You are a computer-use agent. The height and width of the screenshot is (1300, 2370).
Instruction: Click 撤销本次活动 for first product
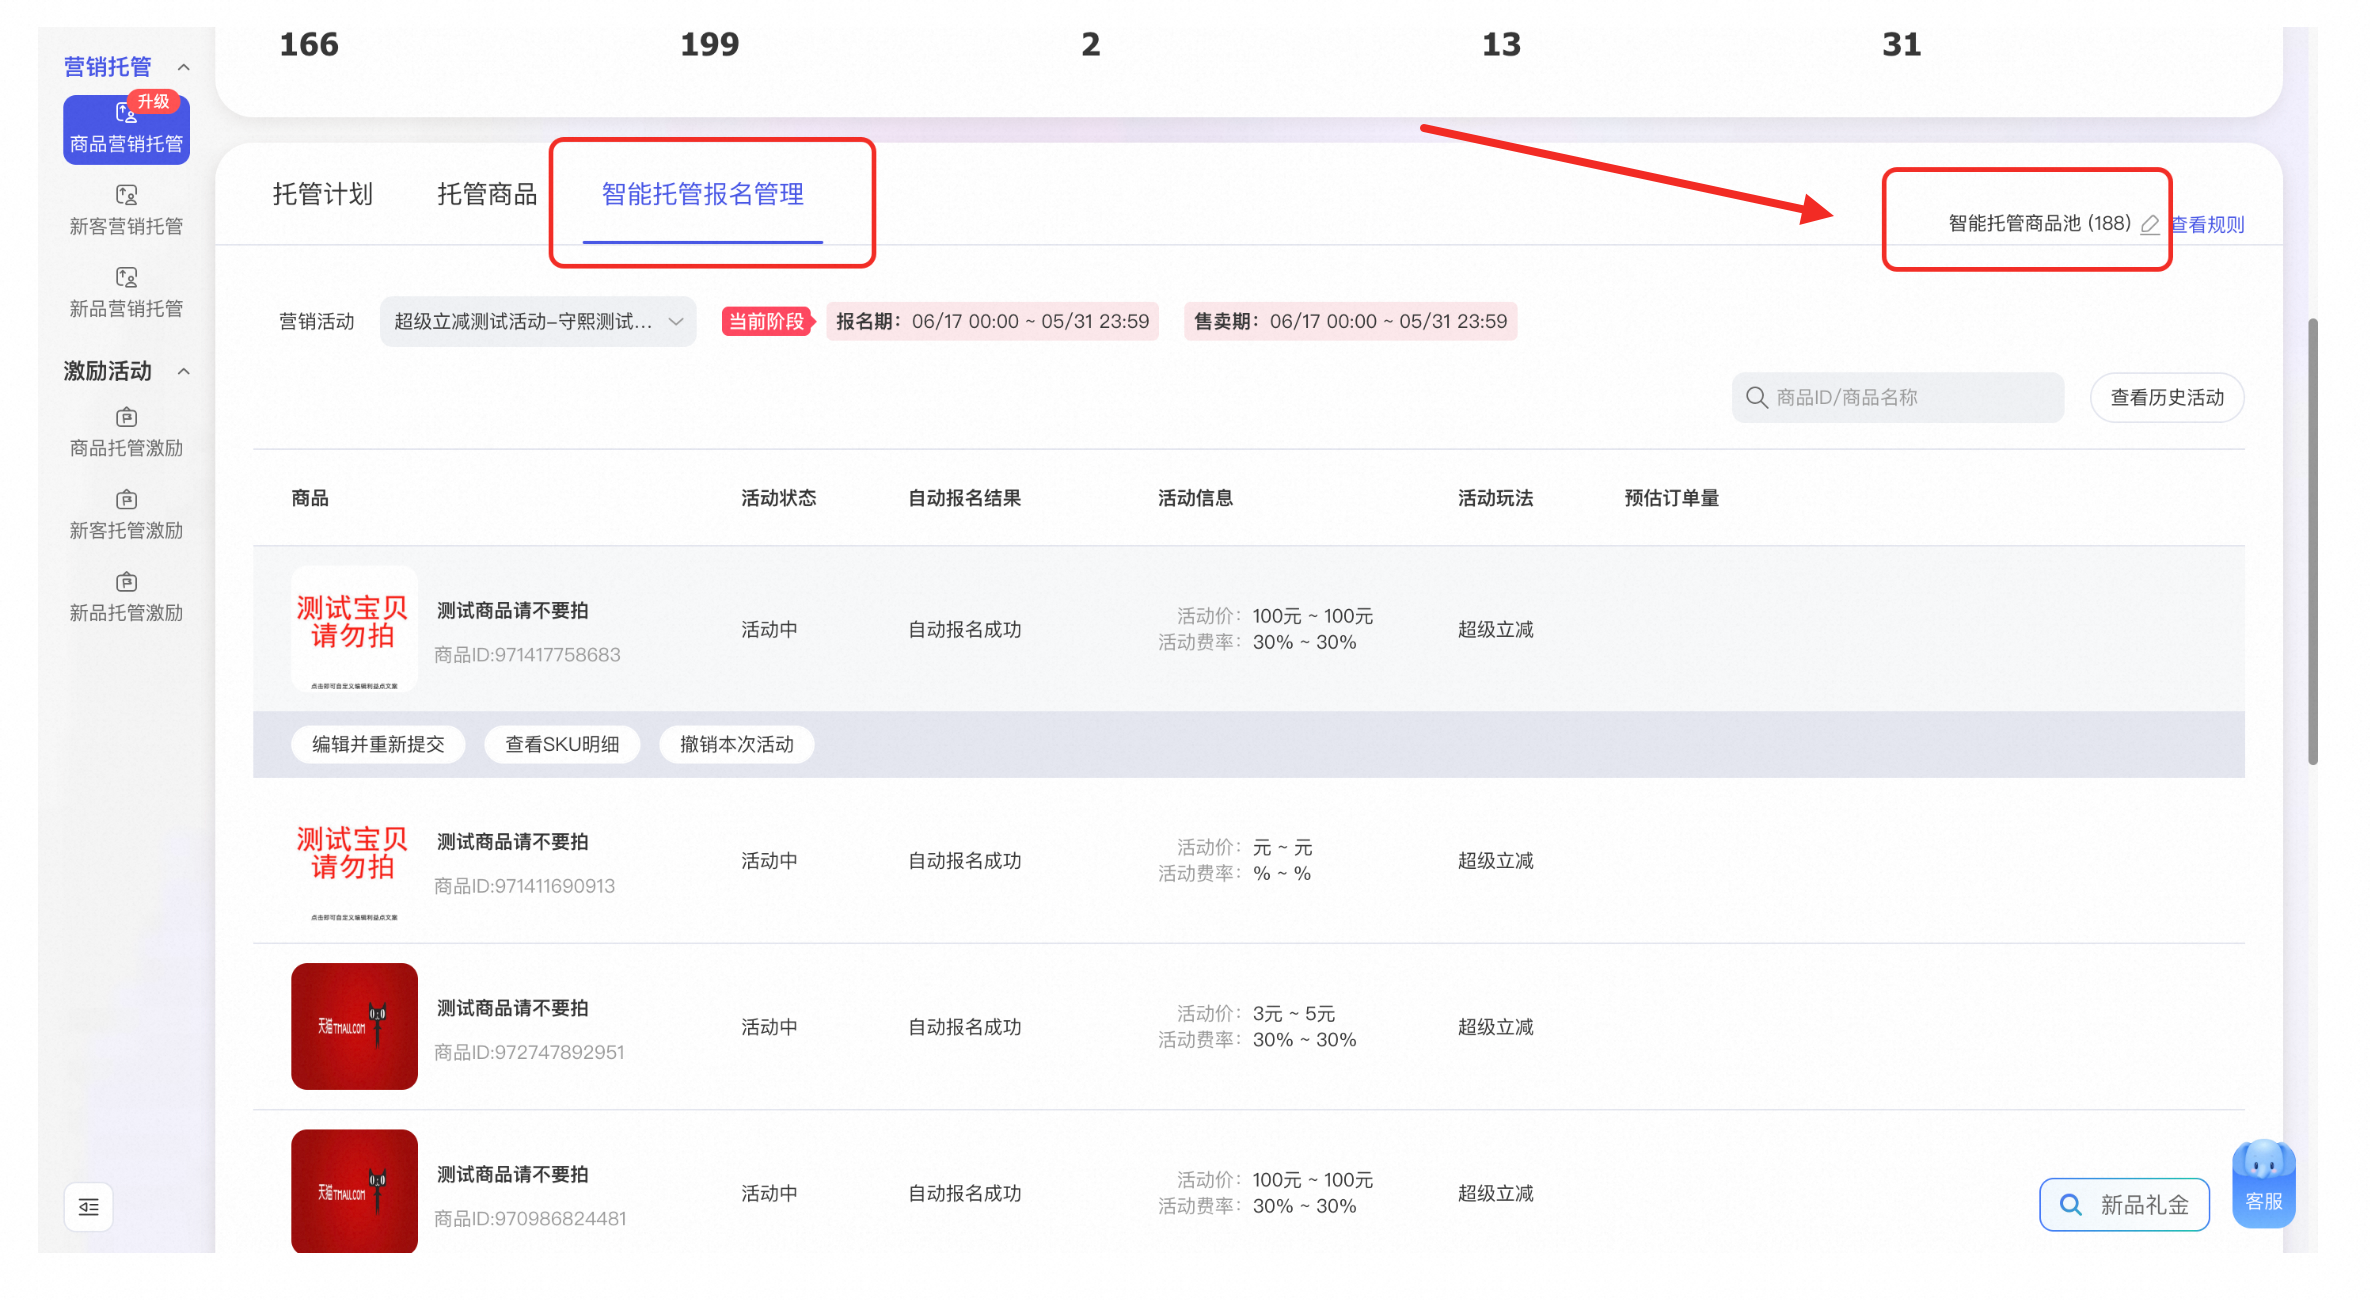pyautogui.click(x=737, y=744)
